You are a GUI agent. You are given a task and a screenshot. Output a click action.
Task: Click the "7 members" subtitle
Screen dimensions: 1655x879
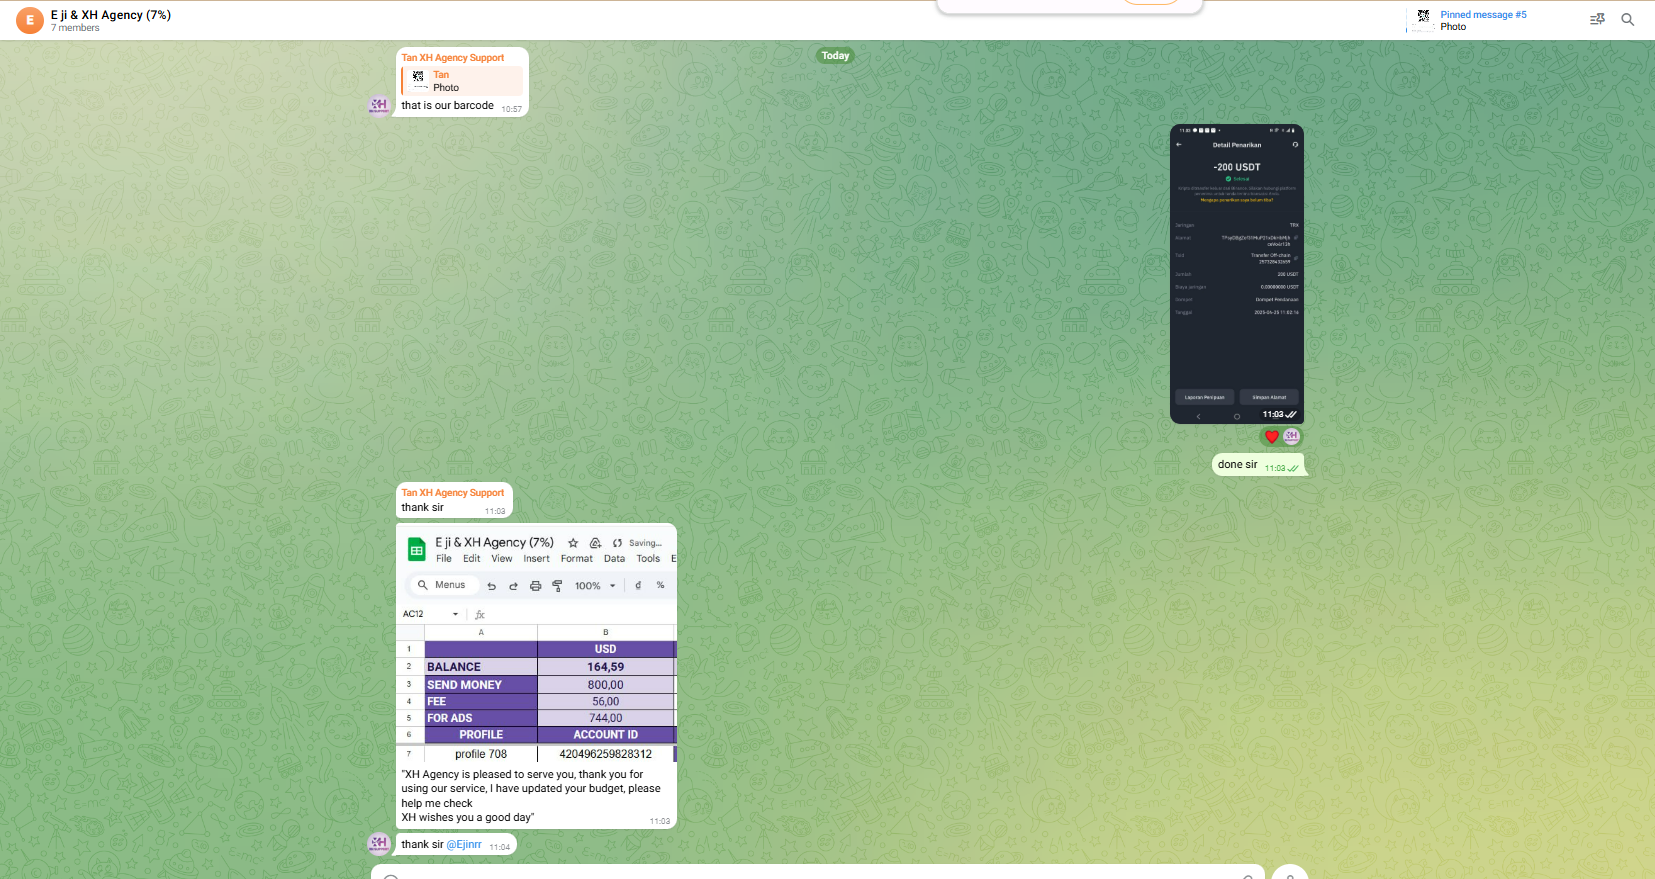75,28
